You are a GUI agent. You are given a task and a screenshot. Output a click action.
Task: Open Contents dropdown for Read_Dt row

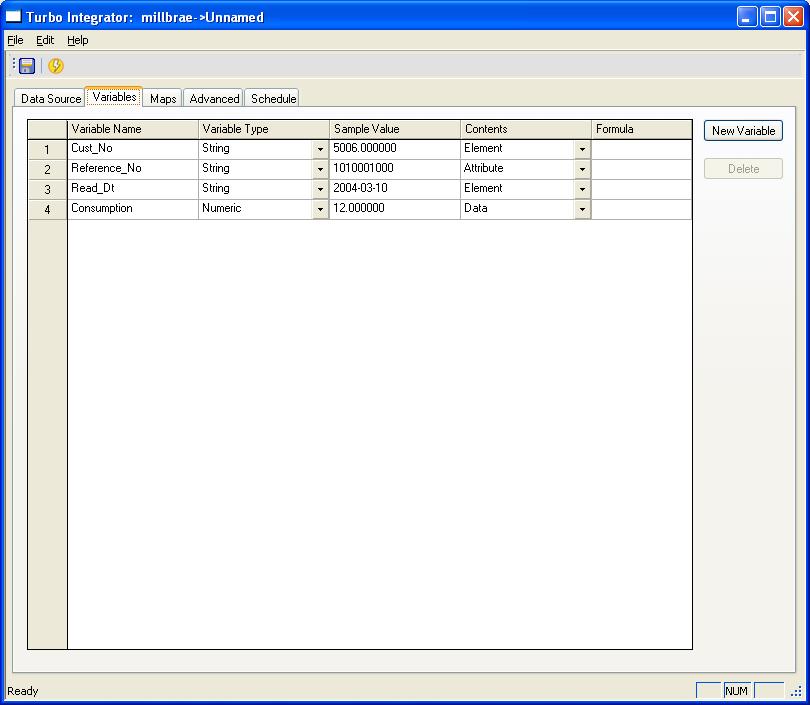(x=582, y=189)
